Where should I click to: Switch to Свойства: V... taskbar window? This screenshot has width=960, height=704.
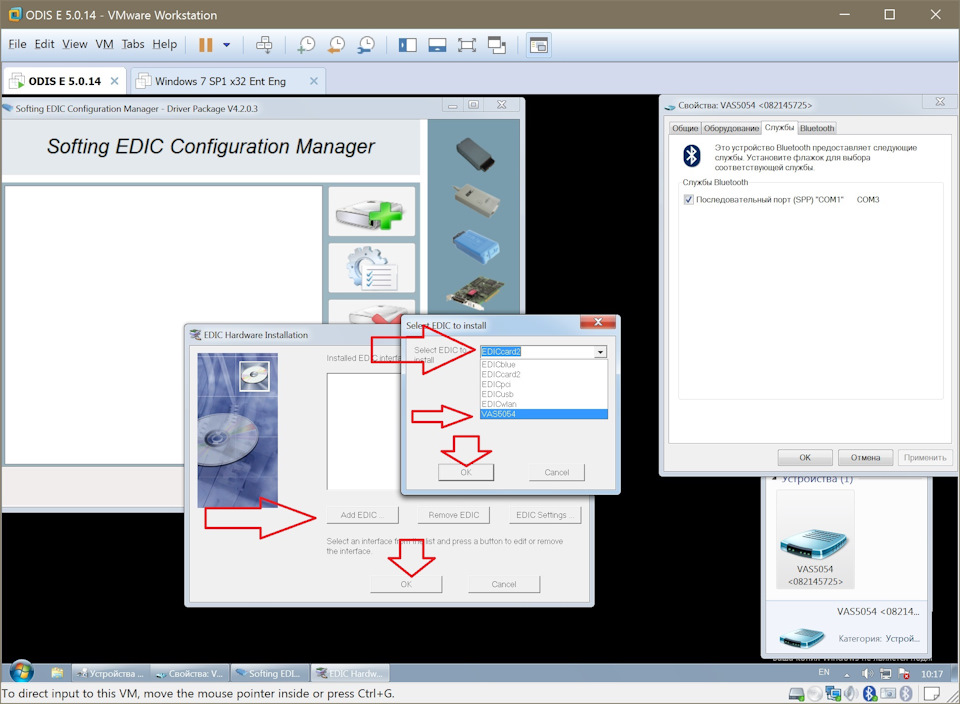pos(190,673)
